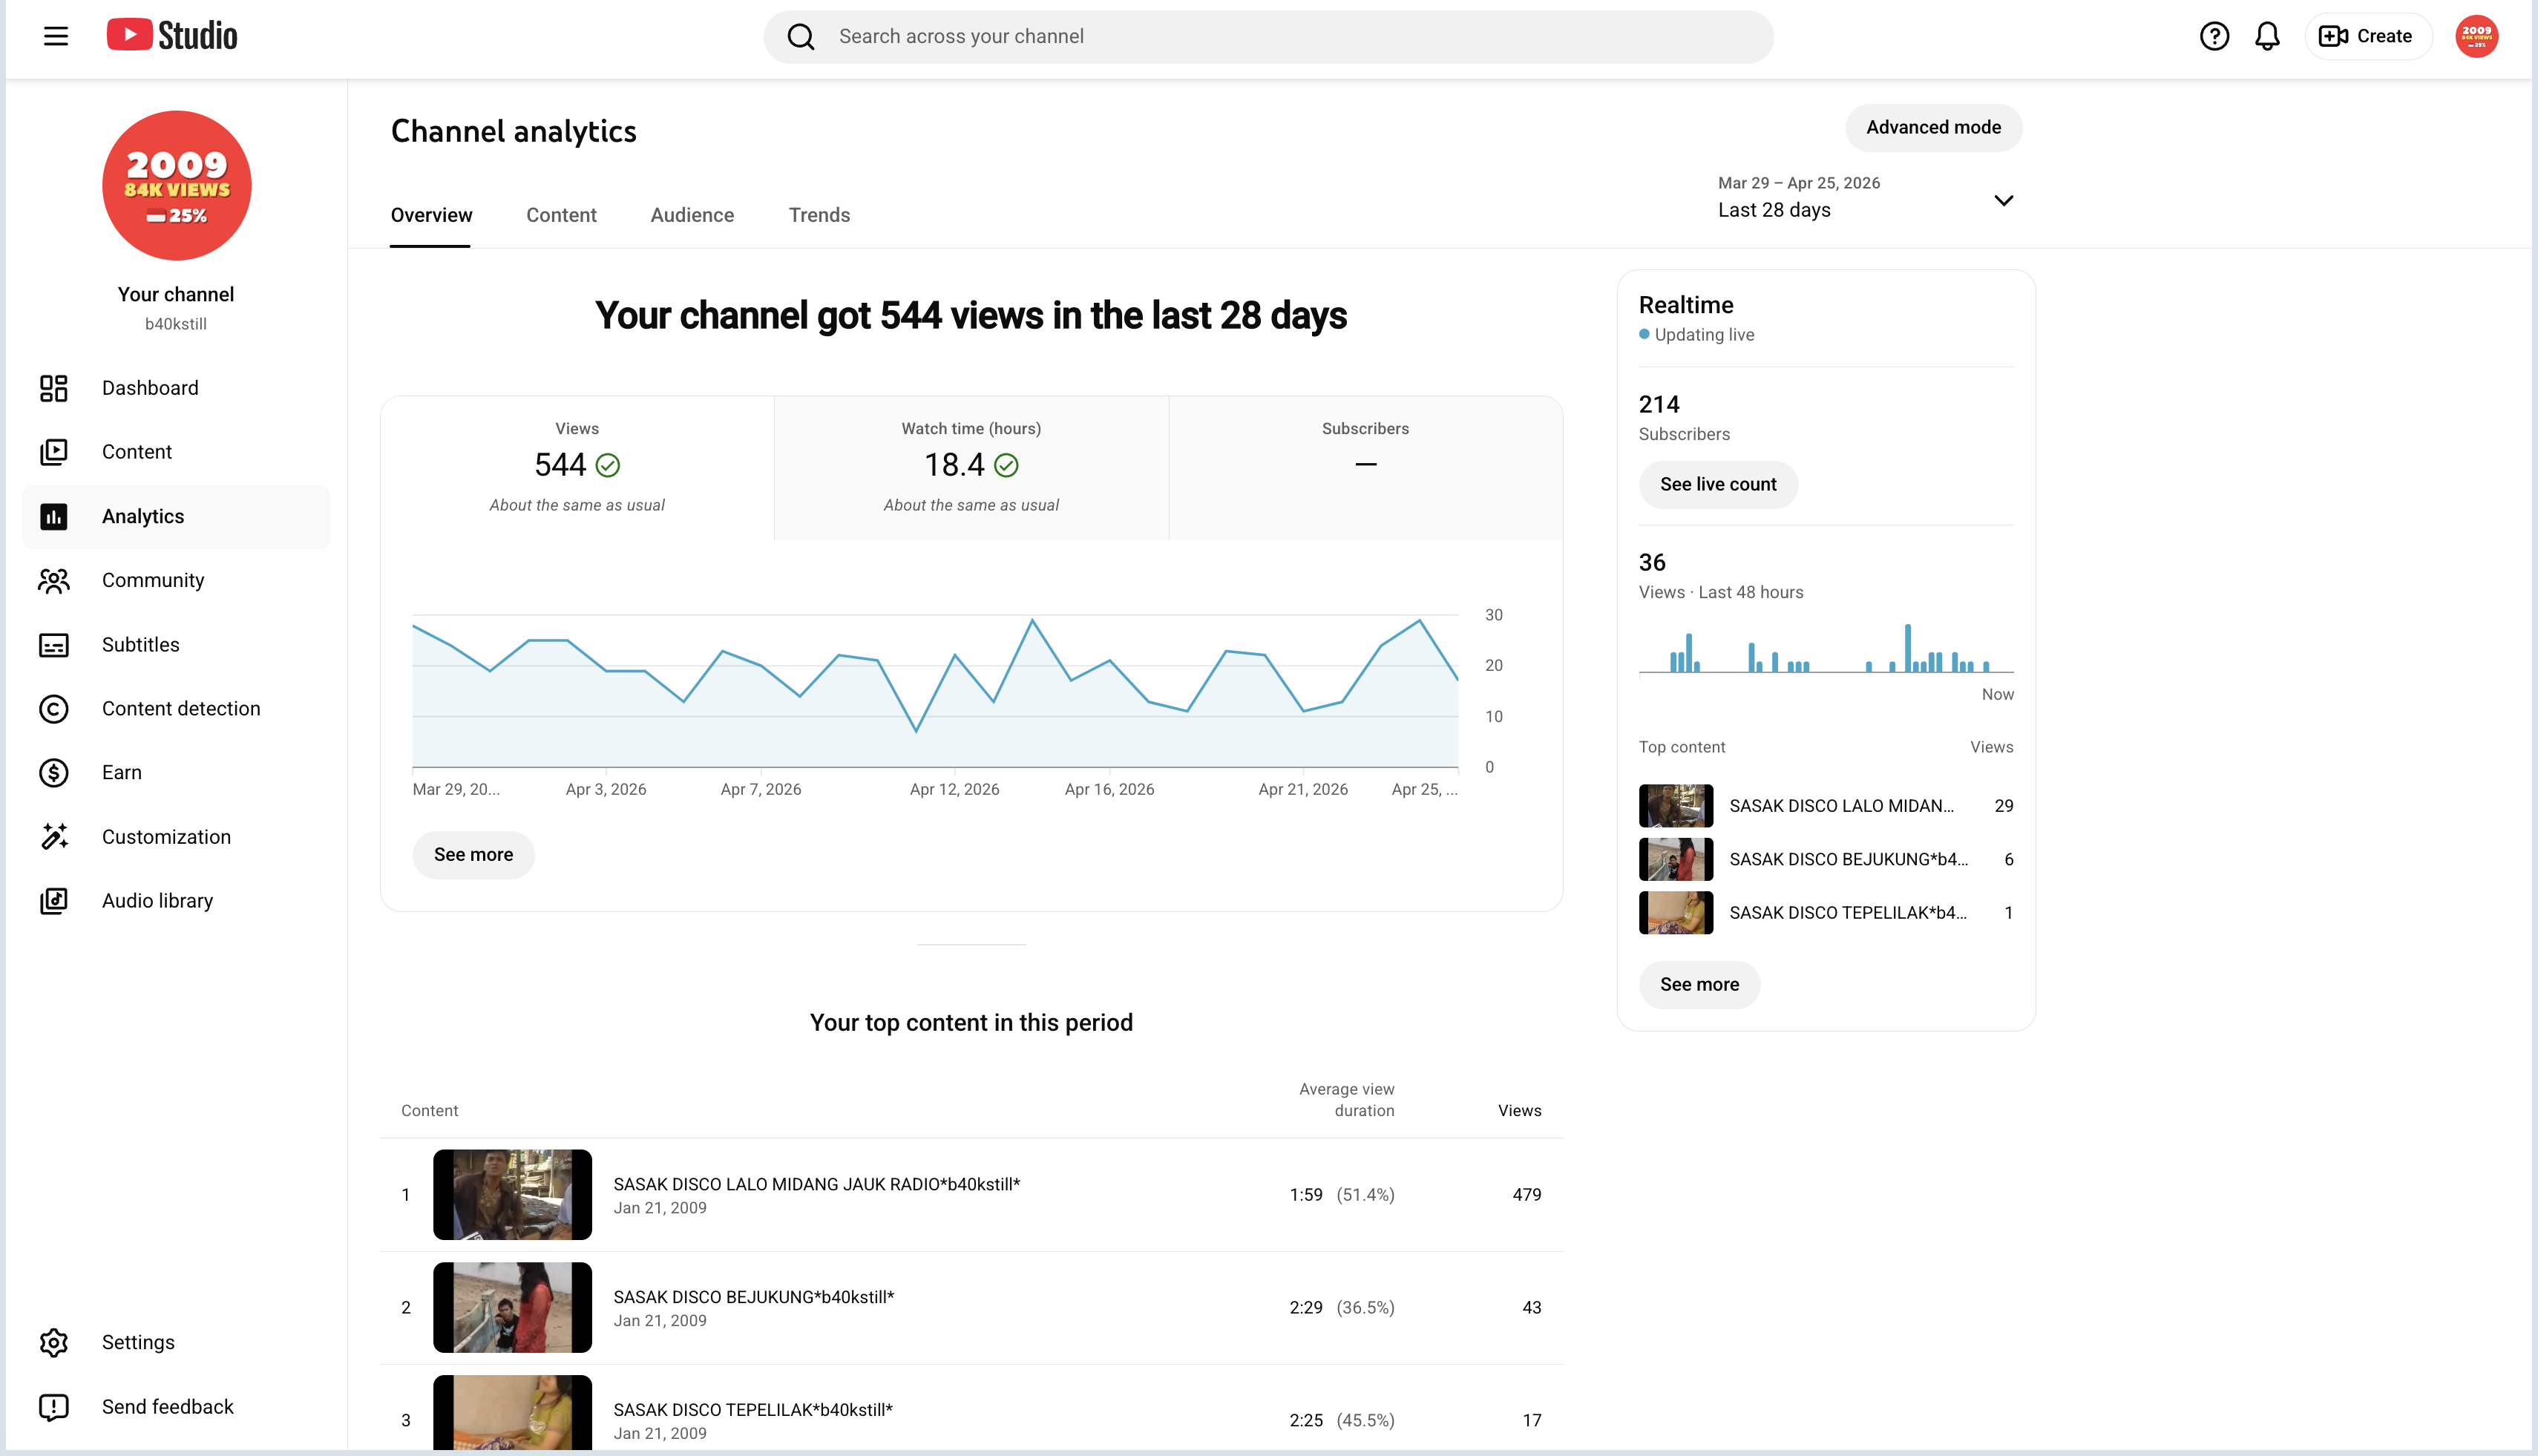2538x1456 pixels.
Task: Click the YouTube Studio logo
Action: point(172,36)
